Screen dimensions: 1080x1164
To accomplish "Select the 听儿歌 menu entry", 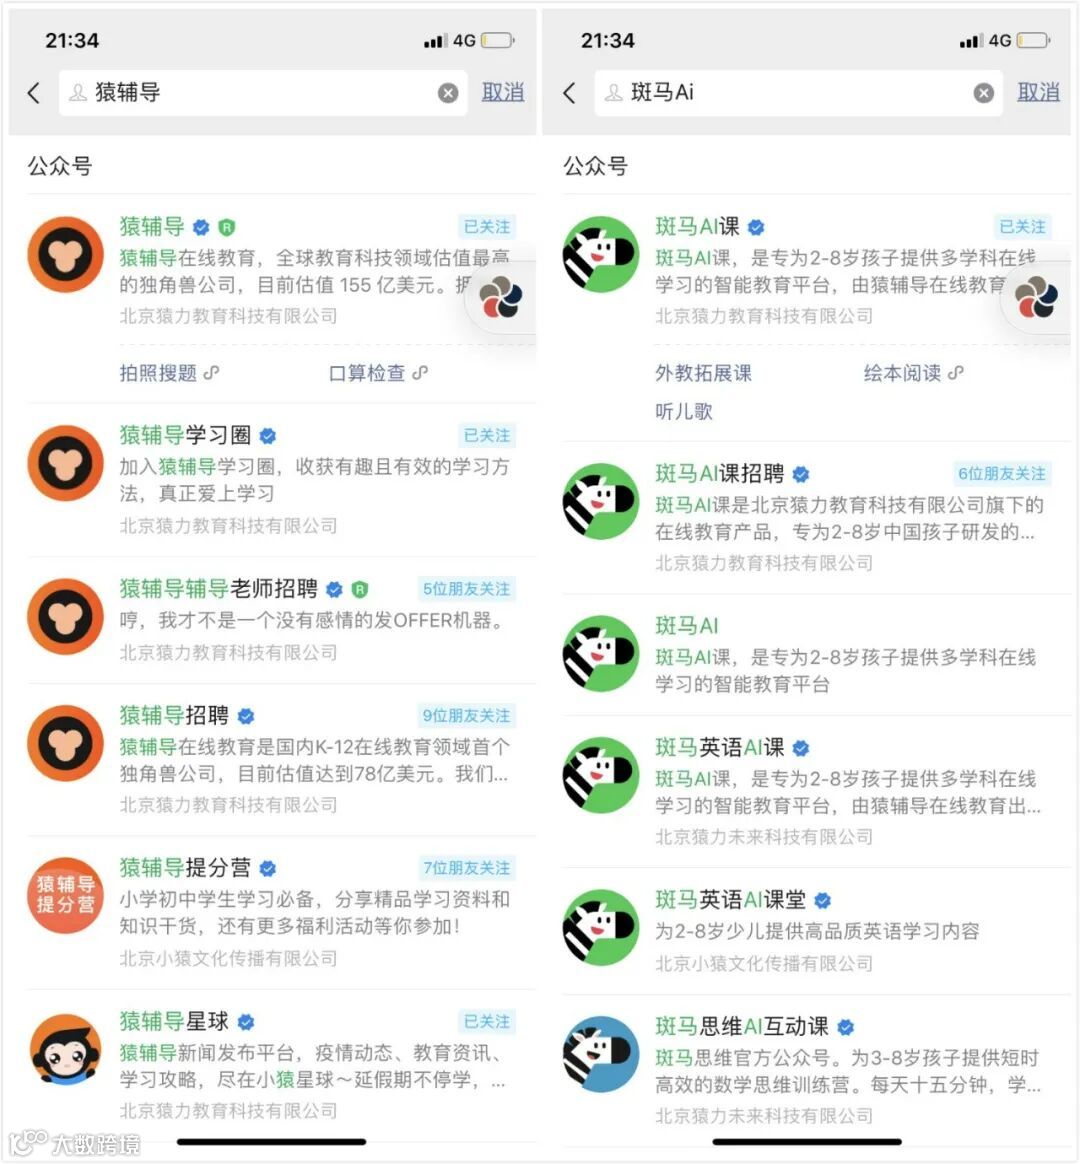I will (x=684, y=411).
